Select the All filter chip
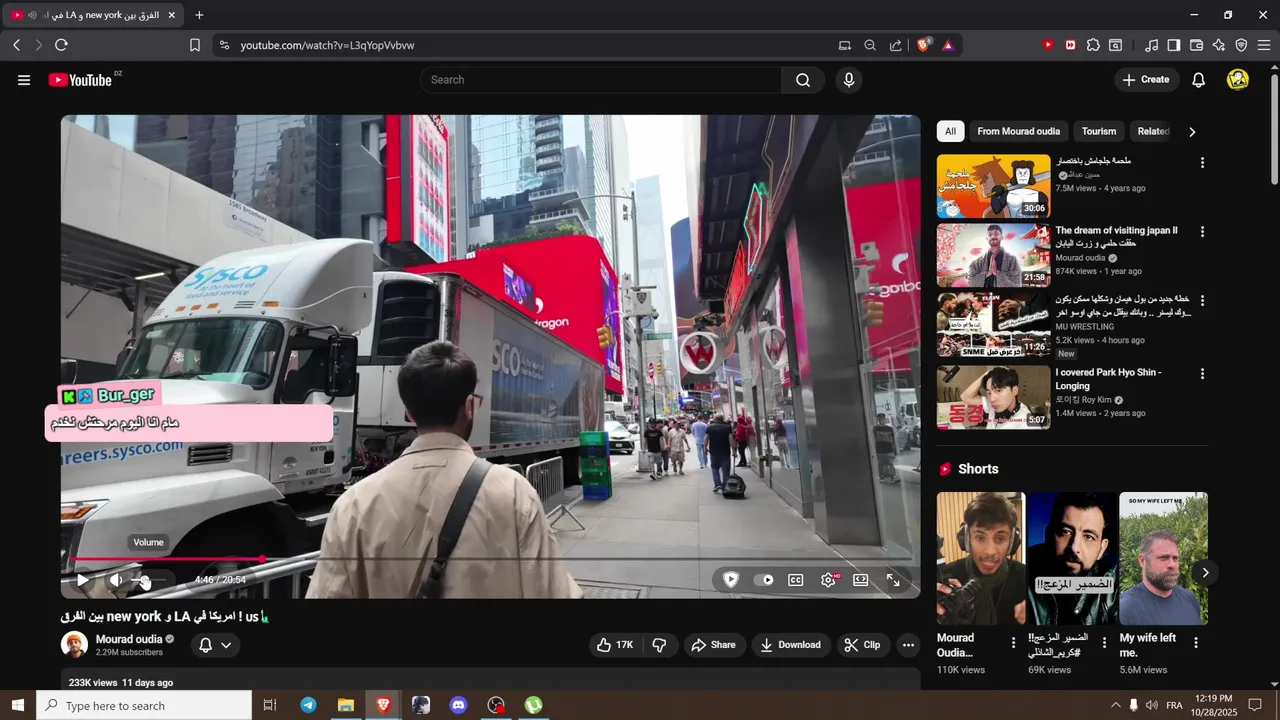 tap(950, 131)
